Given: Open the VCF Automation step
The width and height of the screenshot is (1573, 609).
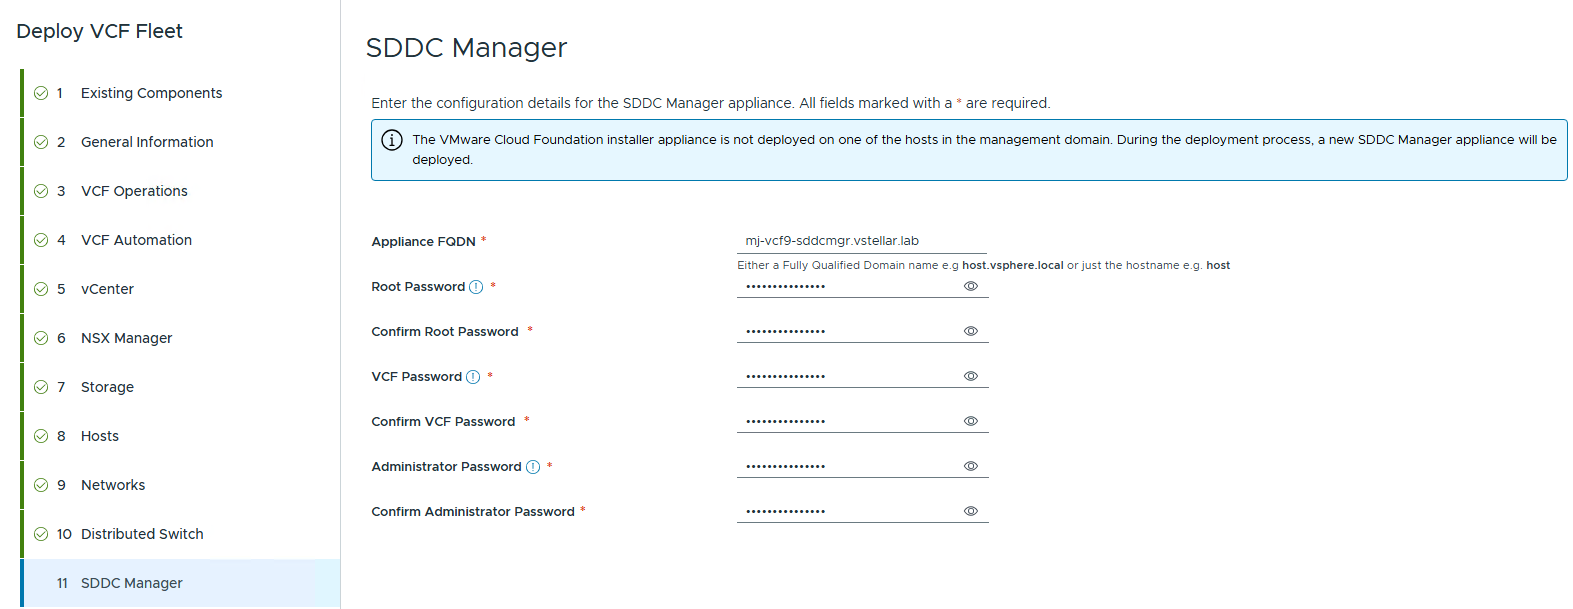Looking at the screenshot, I should click(x=136, y=240).
